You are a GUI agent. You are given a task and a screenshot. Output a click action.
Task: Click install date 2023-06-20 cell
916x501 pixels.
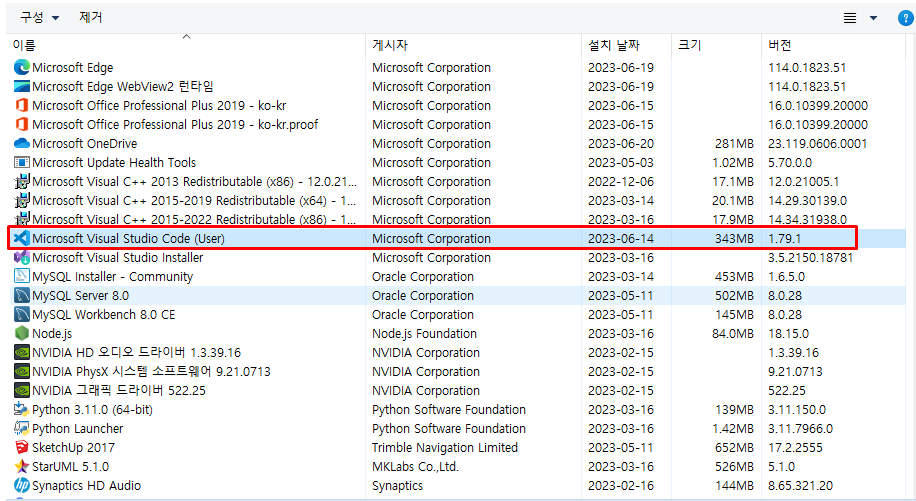pyautogui.click(x=621, y=144)
